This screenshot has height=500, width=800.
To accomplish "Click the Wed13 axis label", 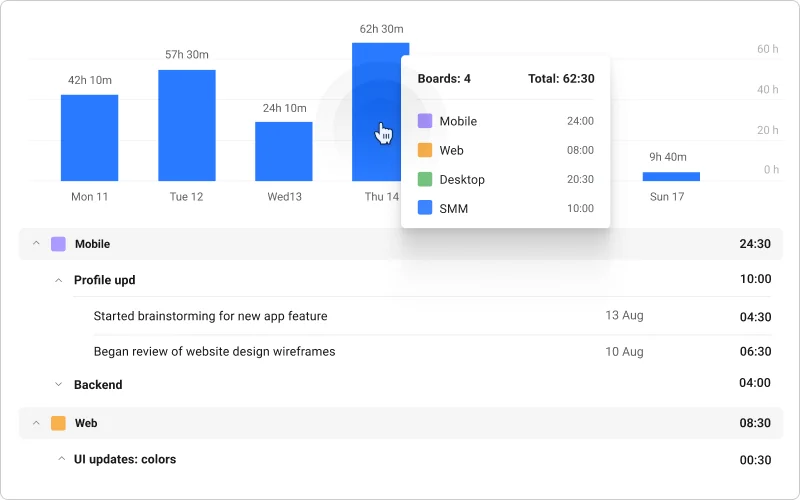I will (x=285, y=197).
